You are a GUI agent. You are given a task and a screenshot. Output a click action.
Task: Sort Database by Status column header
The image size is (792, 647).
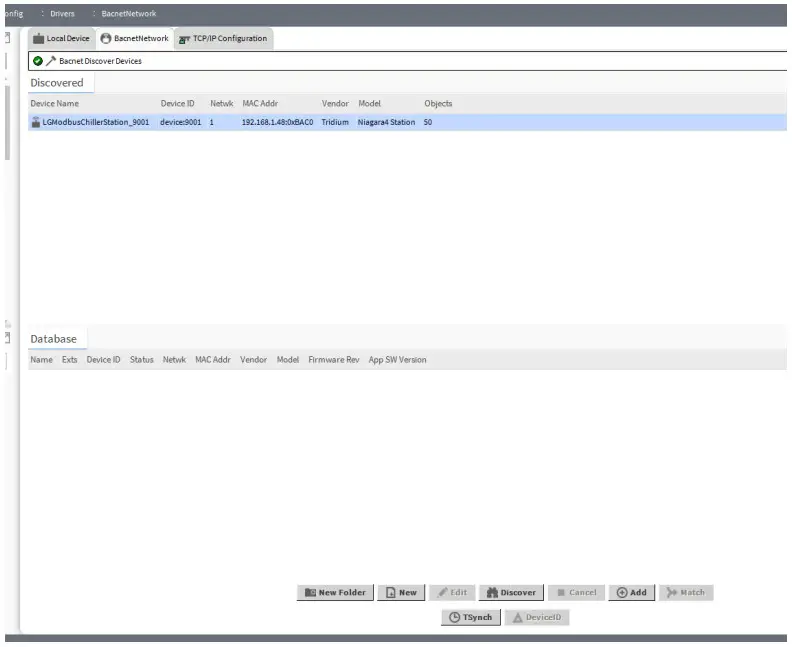pos(141,360)
